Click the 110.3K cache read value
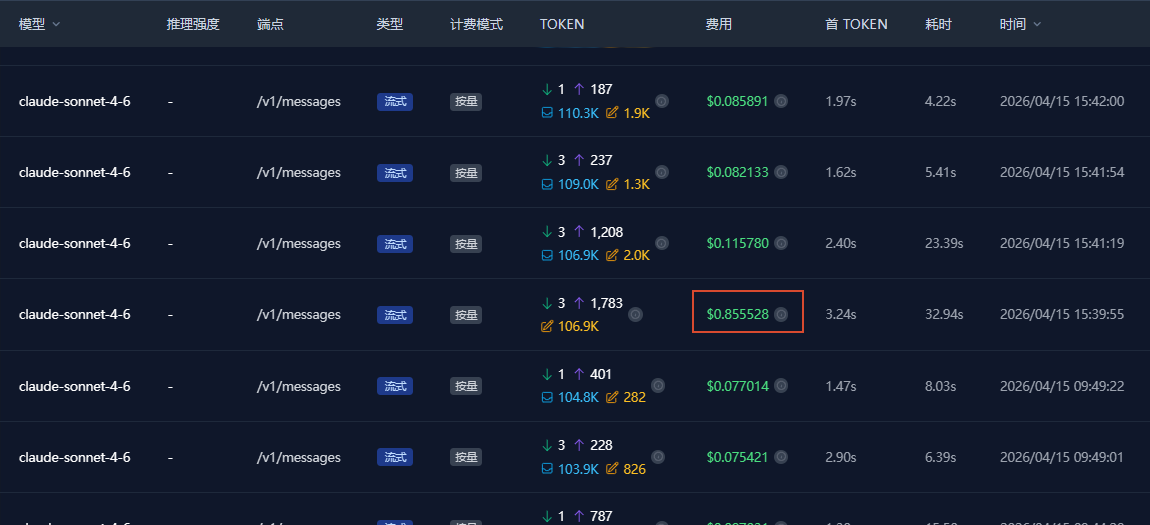The height and width of the screenshot is (525, 1150). point(577,114)
